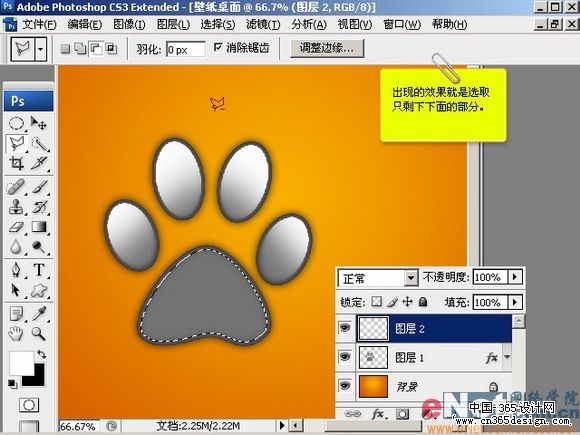The image size is (580, 435).
Task: Expand the 不透明度 opacity slider arrow
Action: [x=515, y=277]
